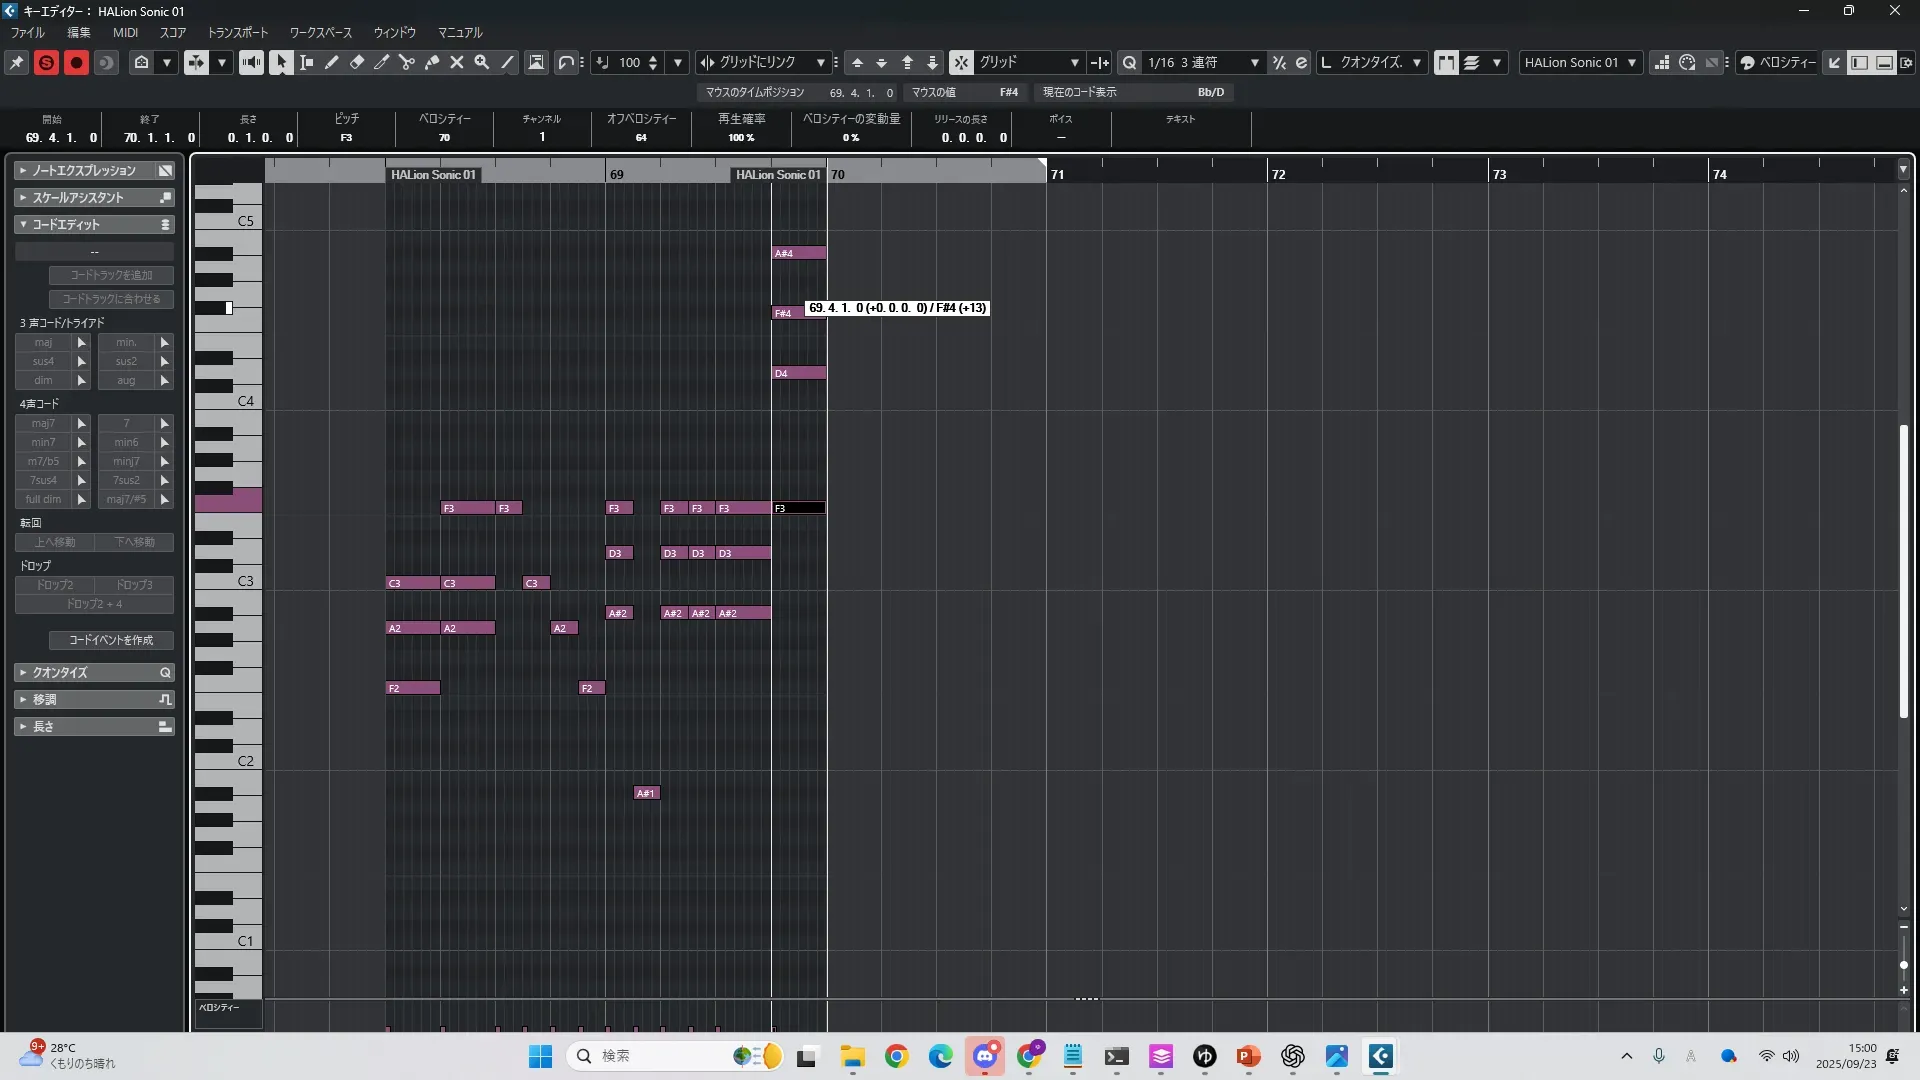Toggle the Record in Editor button
Viewport: 1920px width, 1080px height.
point(76,62)
